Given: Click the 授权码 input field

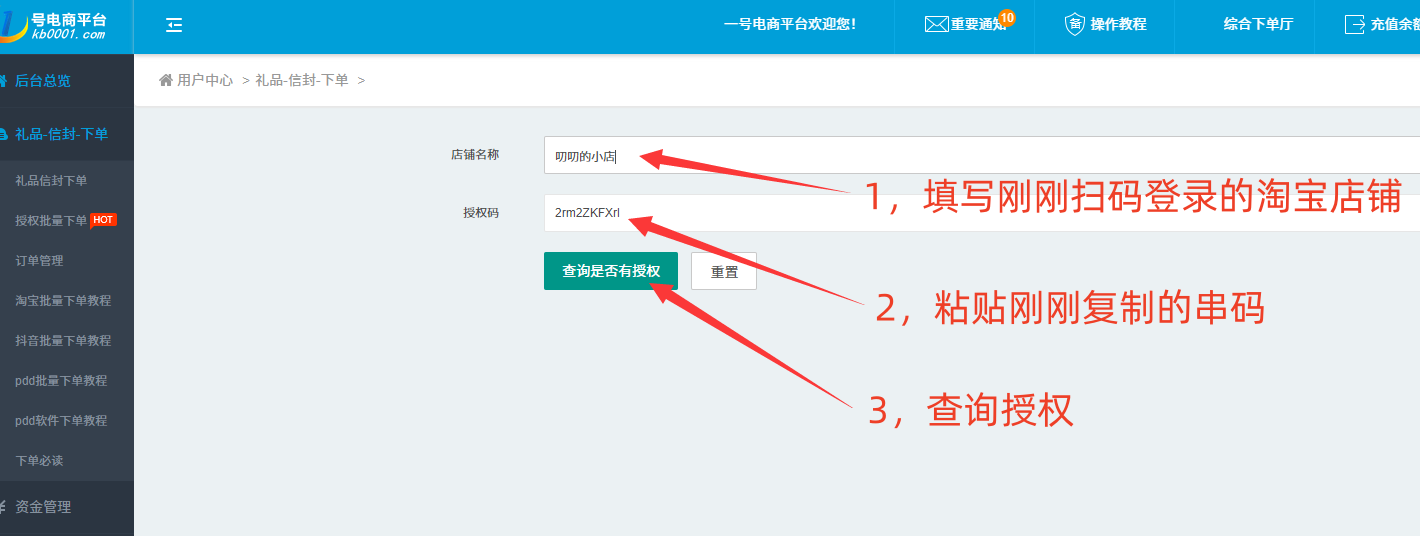Looking at the screenshot, I should coord(980,213).
